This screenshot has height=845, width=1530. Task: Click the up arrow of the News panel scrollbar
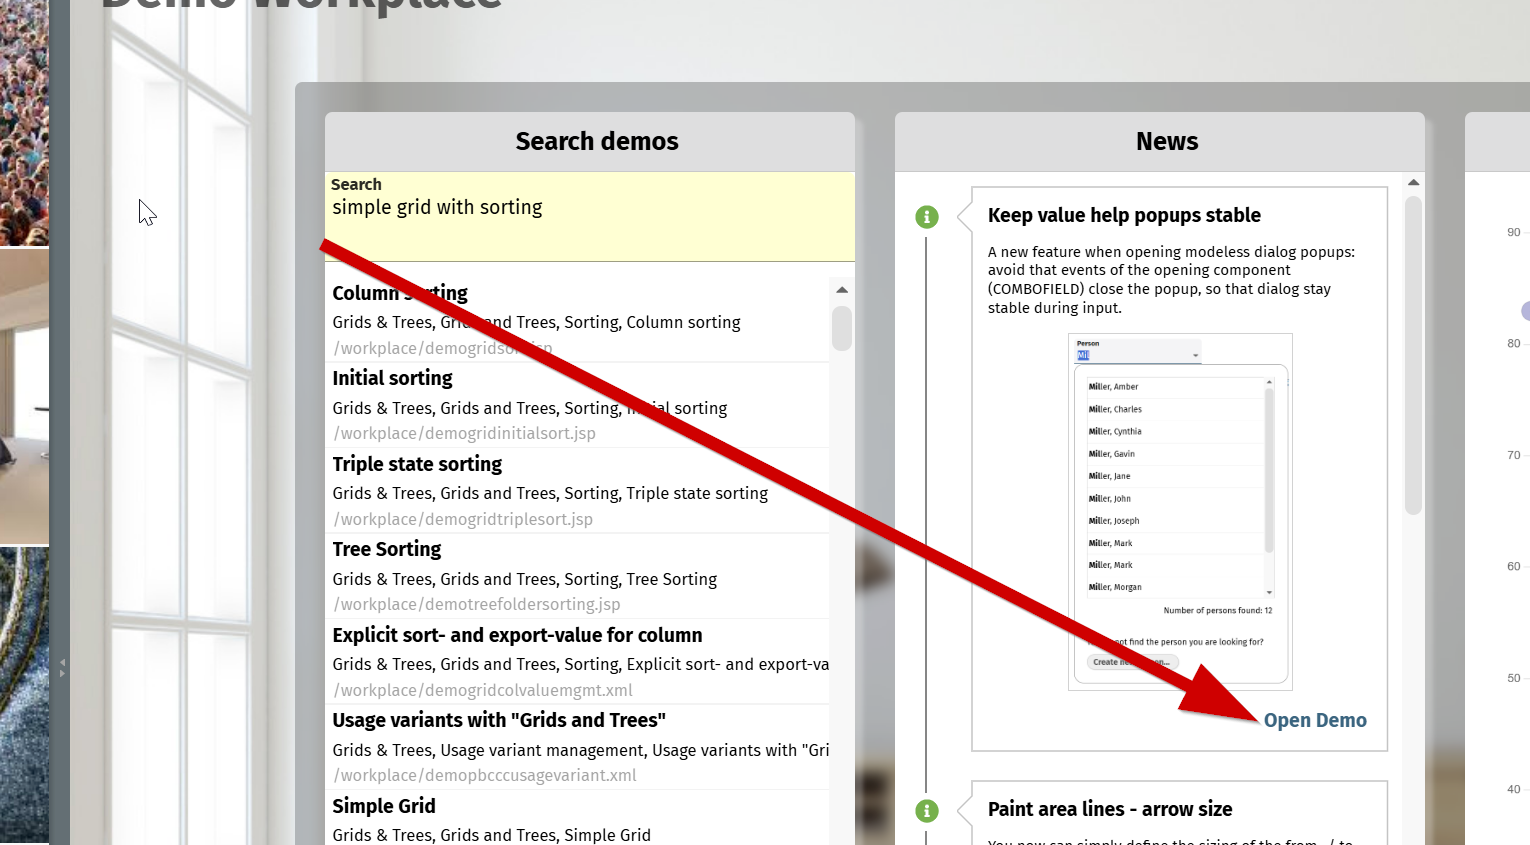tap(1413, 183)
